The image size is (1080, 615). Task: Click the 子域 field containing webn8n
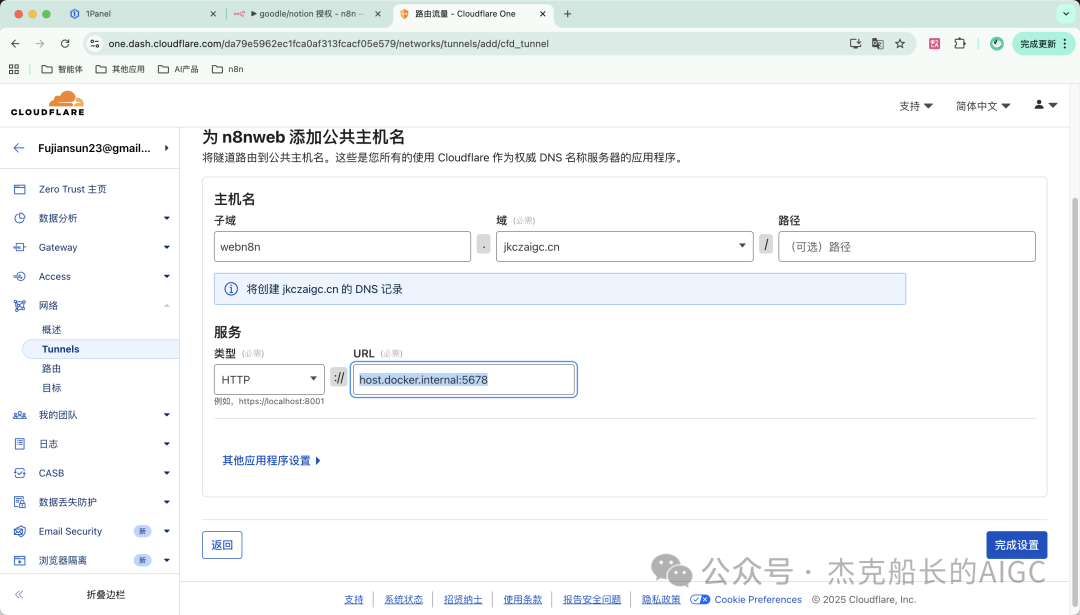pyautogui.click(x=342, y=247)
